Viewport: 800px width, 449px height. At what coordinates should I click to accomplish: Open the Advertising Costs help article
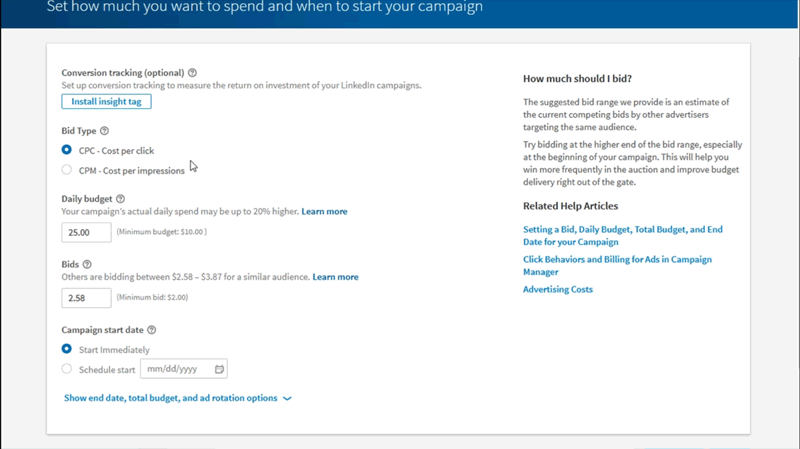coord(557,290)
